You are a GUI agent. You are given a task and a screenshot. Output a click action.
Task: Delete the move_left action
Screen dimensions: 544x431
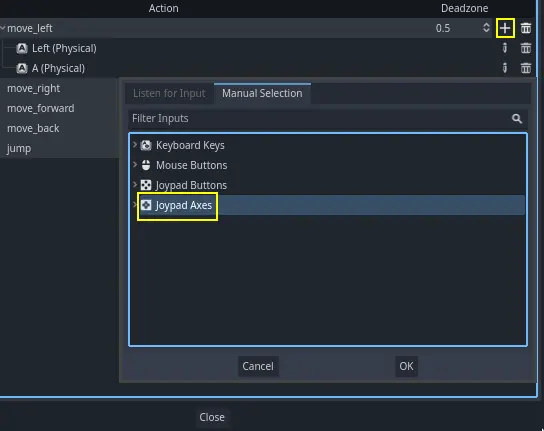[526, 28]
